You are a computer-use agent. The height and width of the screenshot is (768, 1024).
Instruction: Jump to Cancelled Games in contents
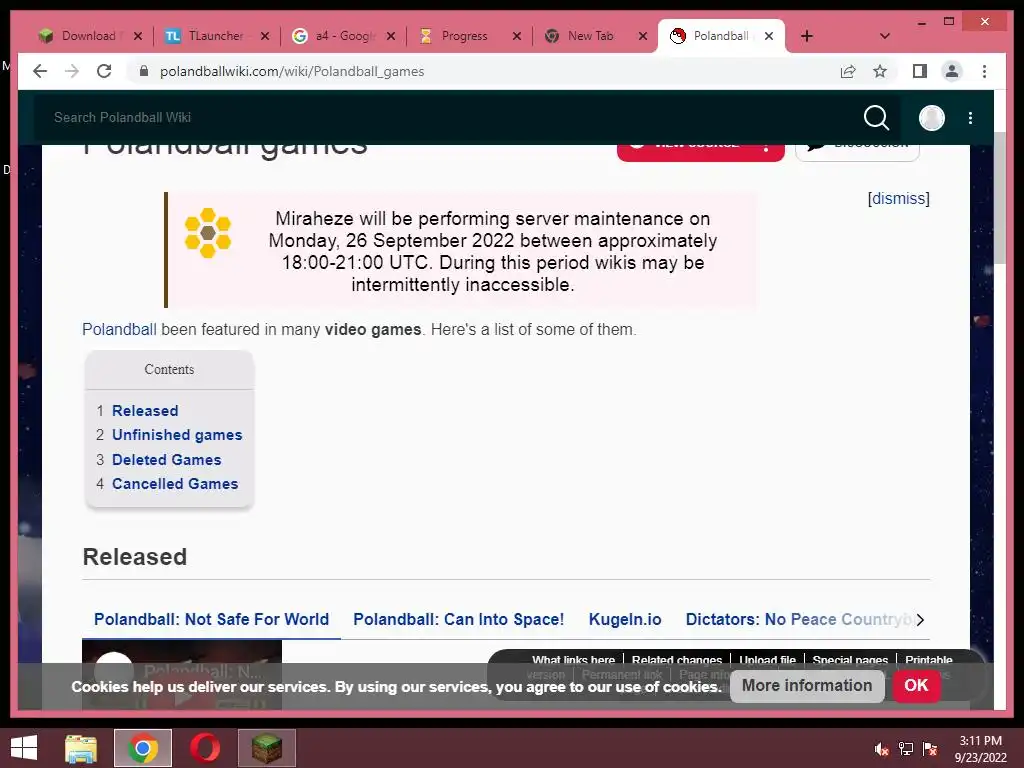tap(175, 484)
